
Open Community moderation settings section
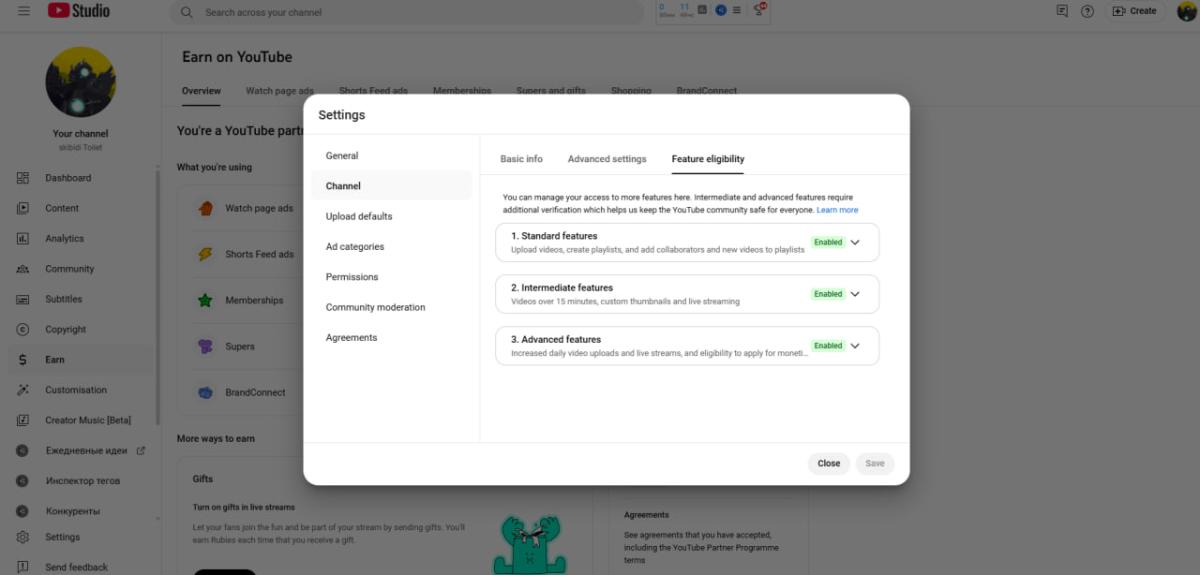pos(391,307)
